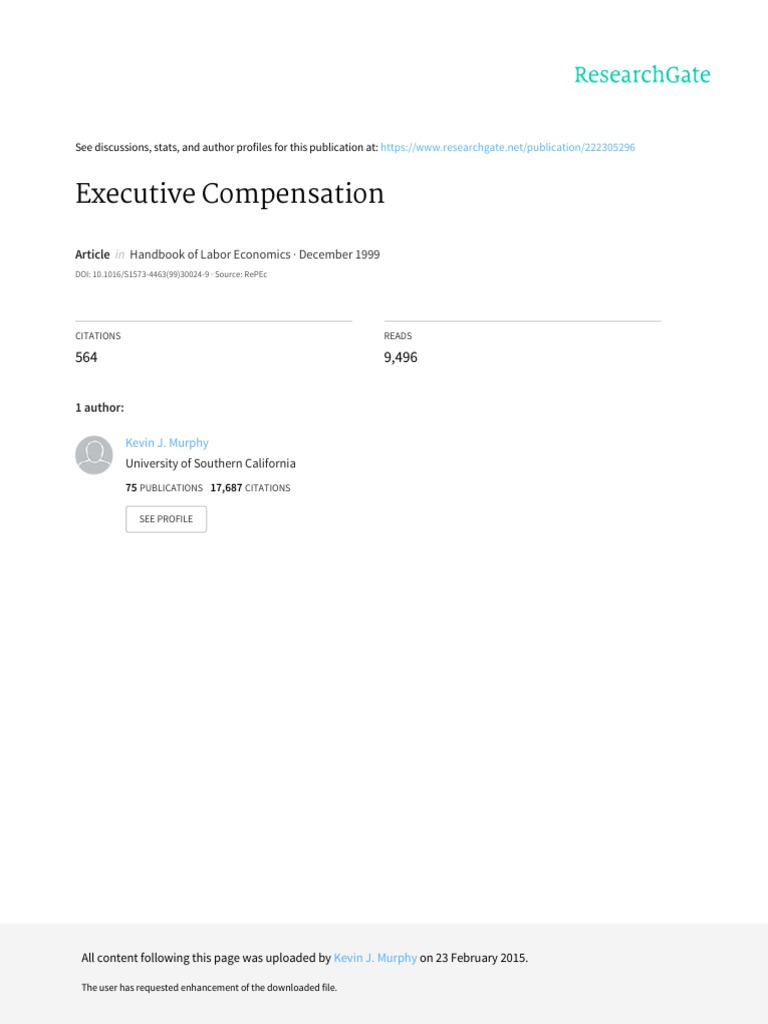Click the author avatar placeholder icon
Viewport: 768px width, 1024px height.
(94, 455)
